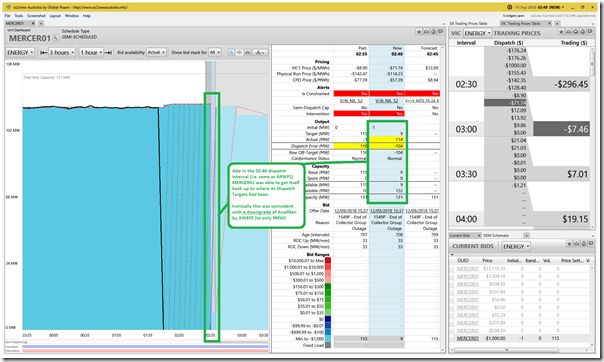Click the Trading Prices settings icon
This screenshot has height=362, width=604.
pyautogui.click(x=576, y=32)
